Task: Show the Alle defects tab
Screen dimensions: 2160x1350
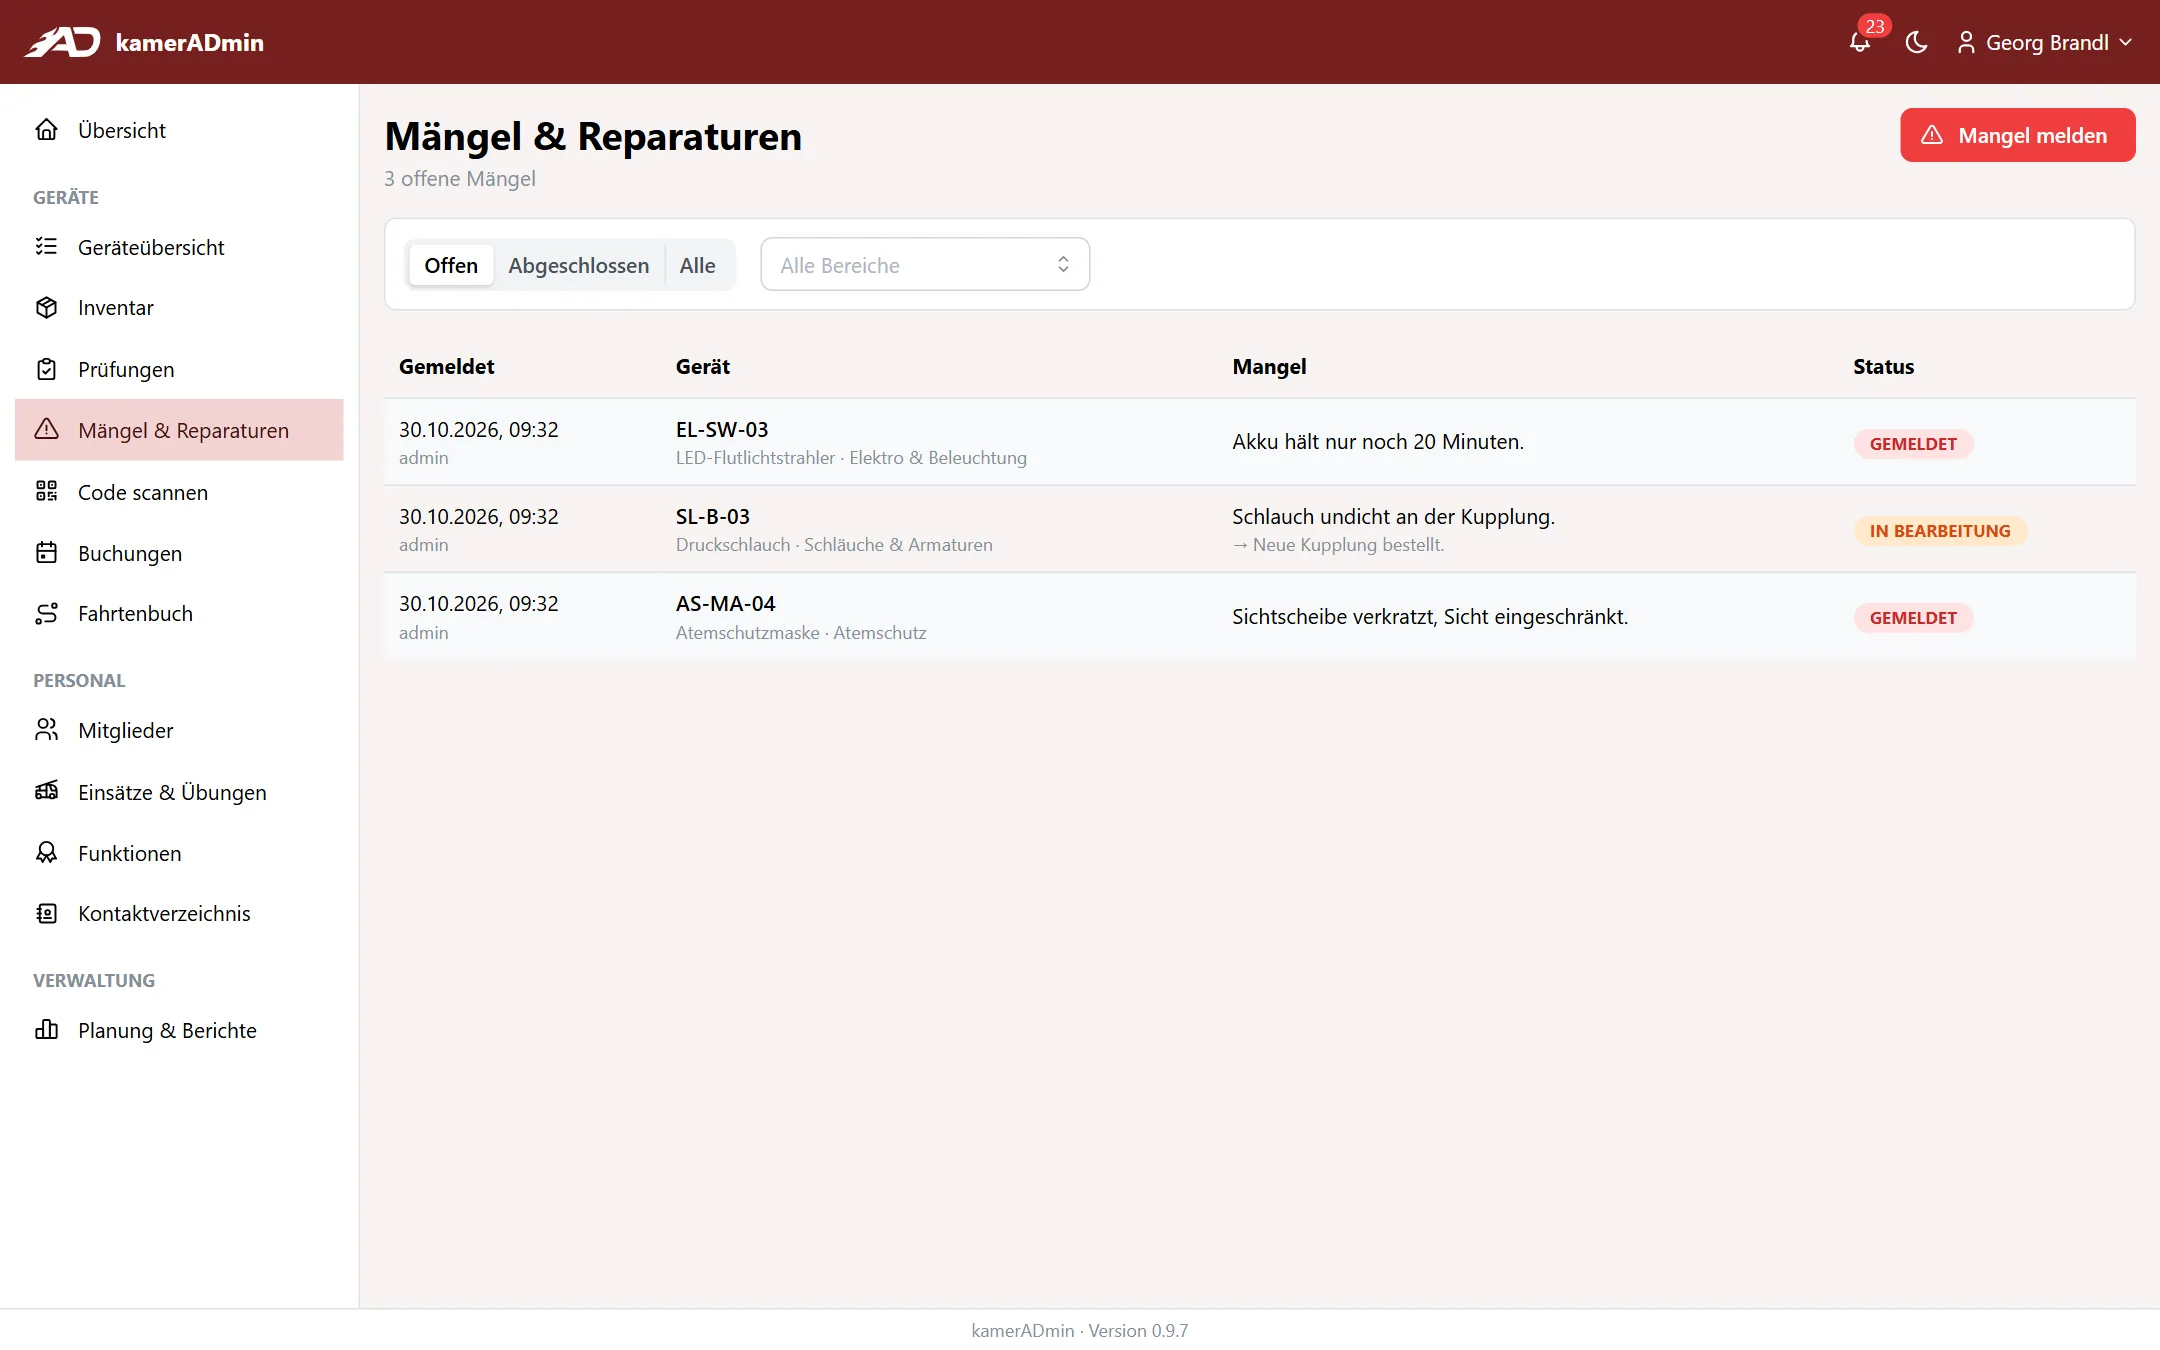Action: pos(697,265)
